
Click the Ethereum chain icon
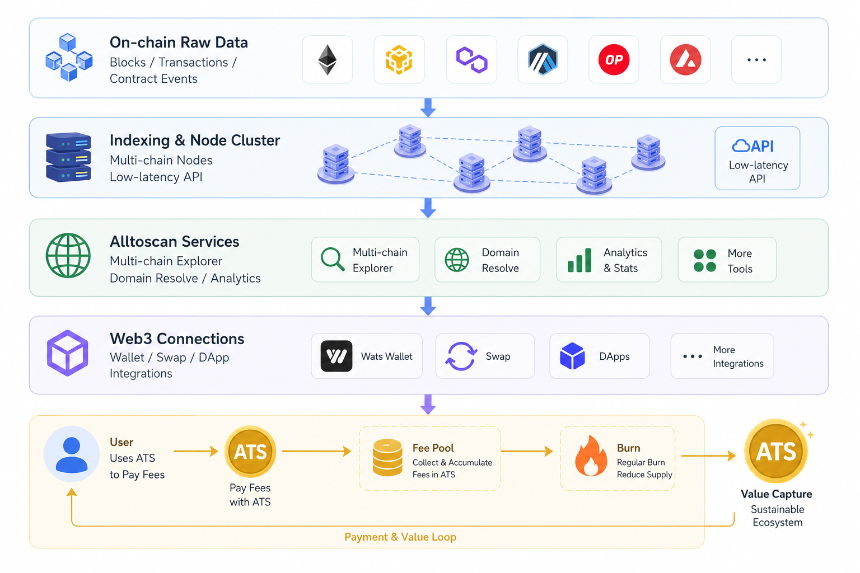[327, 60]
